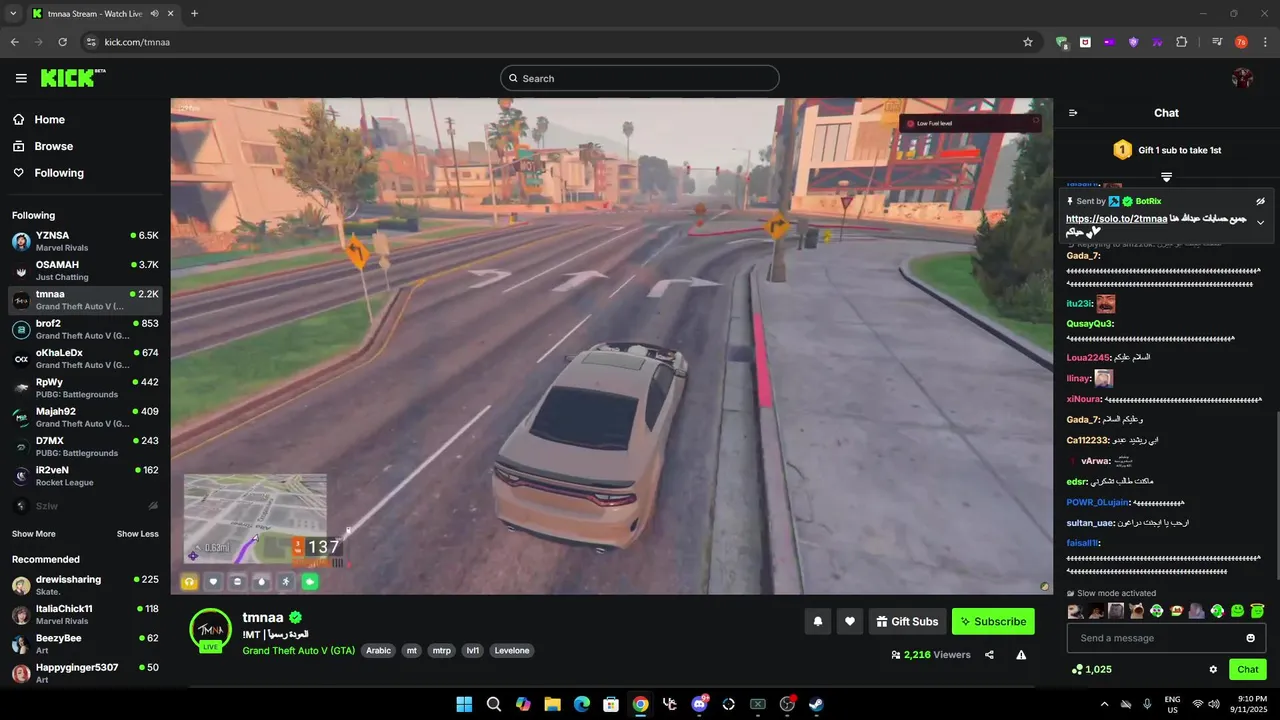Viewport: 1280px width, 720px height.
Task: Open emoji picker in message box
Action: (x=1250, y=638)
